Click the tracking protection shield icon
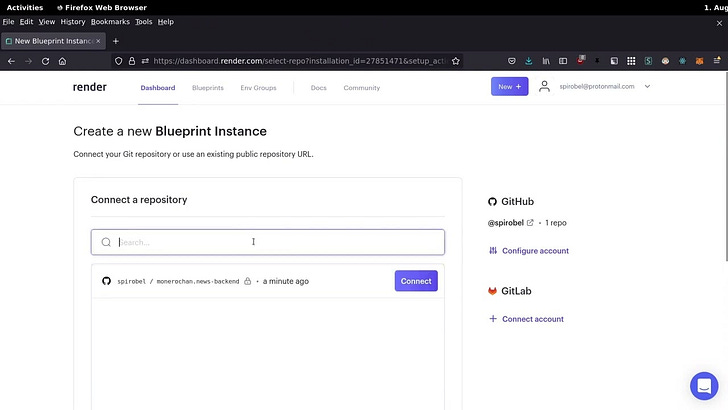 point(118,61)
